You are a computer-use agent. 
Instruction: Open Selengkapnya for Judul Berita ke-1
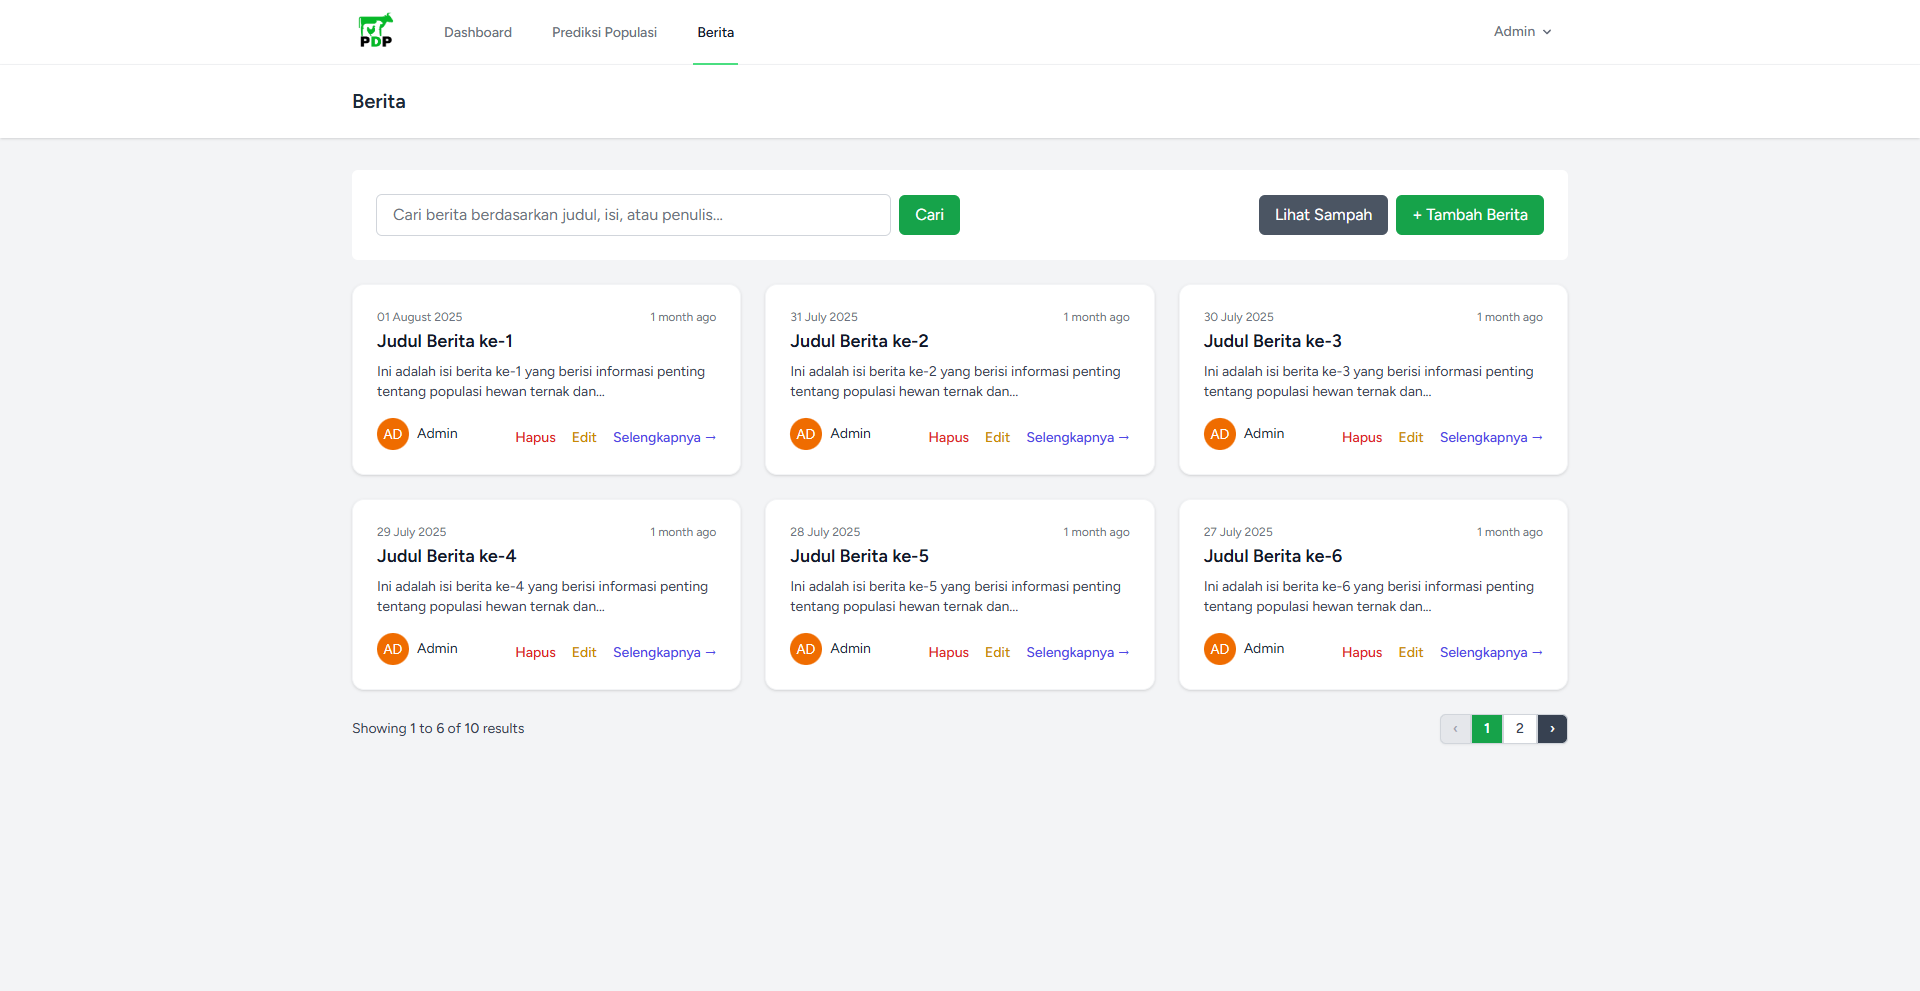pyautogui.click(x=664, y=437)
